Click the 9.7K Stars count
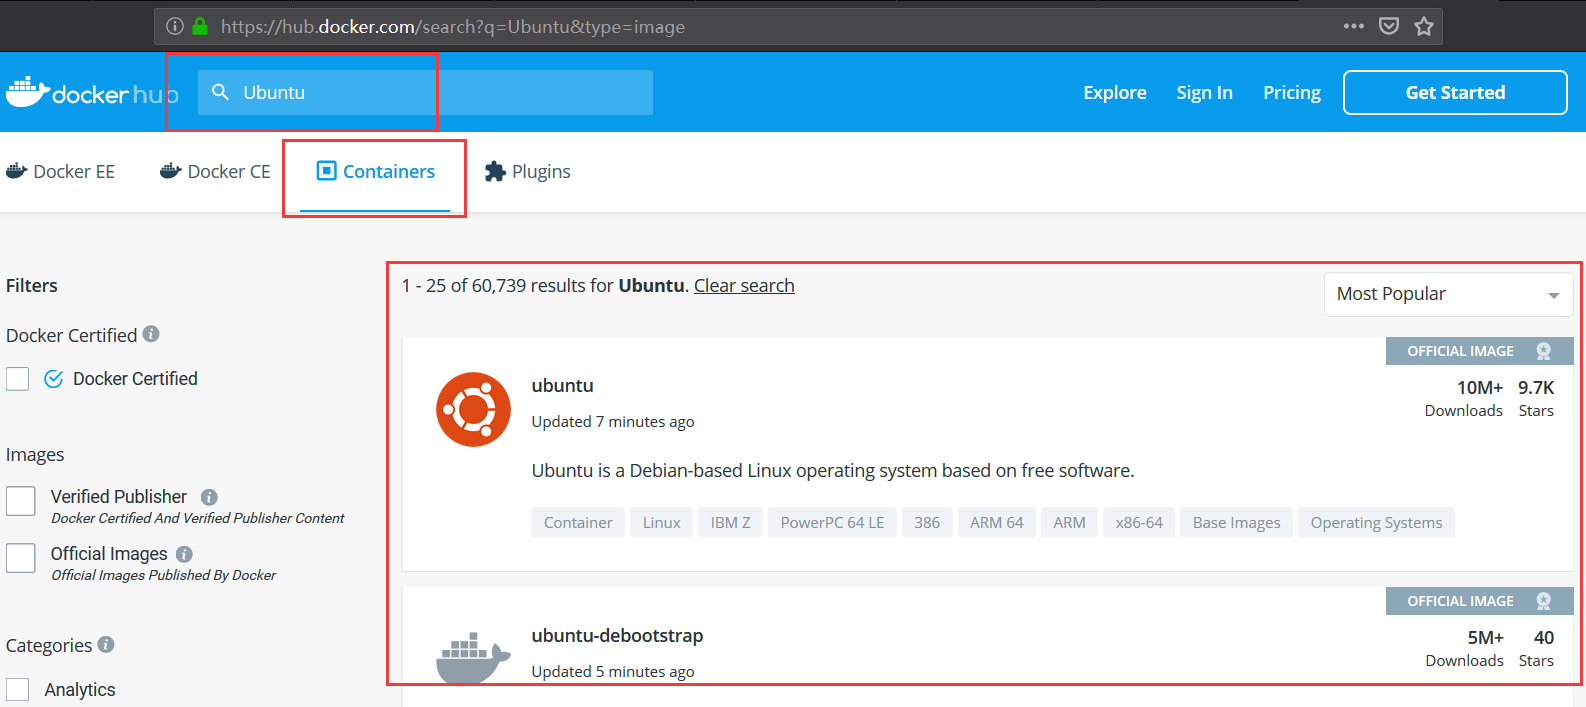 pyautogui.click(x=1536, y=398)
